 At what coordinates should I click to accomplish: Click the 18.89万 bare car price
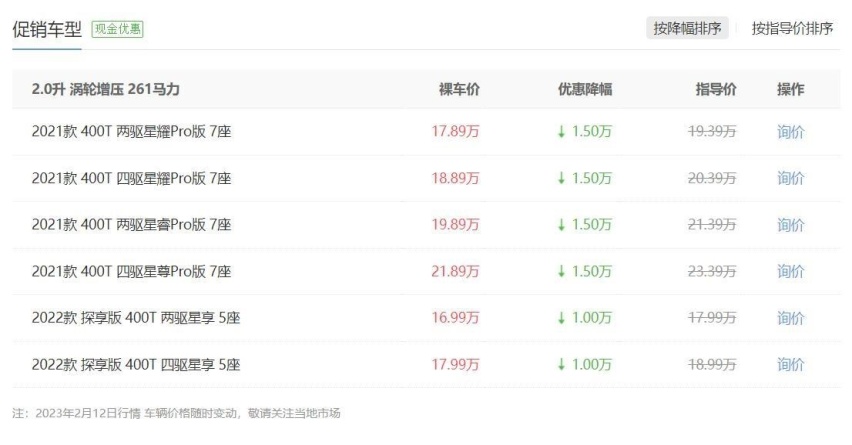[455, 178]
